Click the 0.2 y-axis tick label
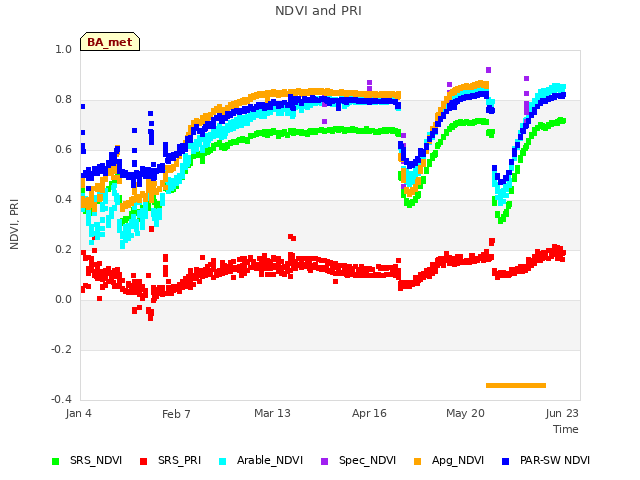Viewport: 640px width, 480px height. pos(63,249)
